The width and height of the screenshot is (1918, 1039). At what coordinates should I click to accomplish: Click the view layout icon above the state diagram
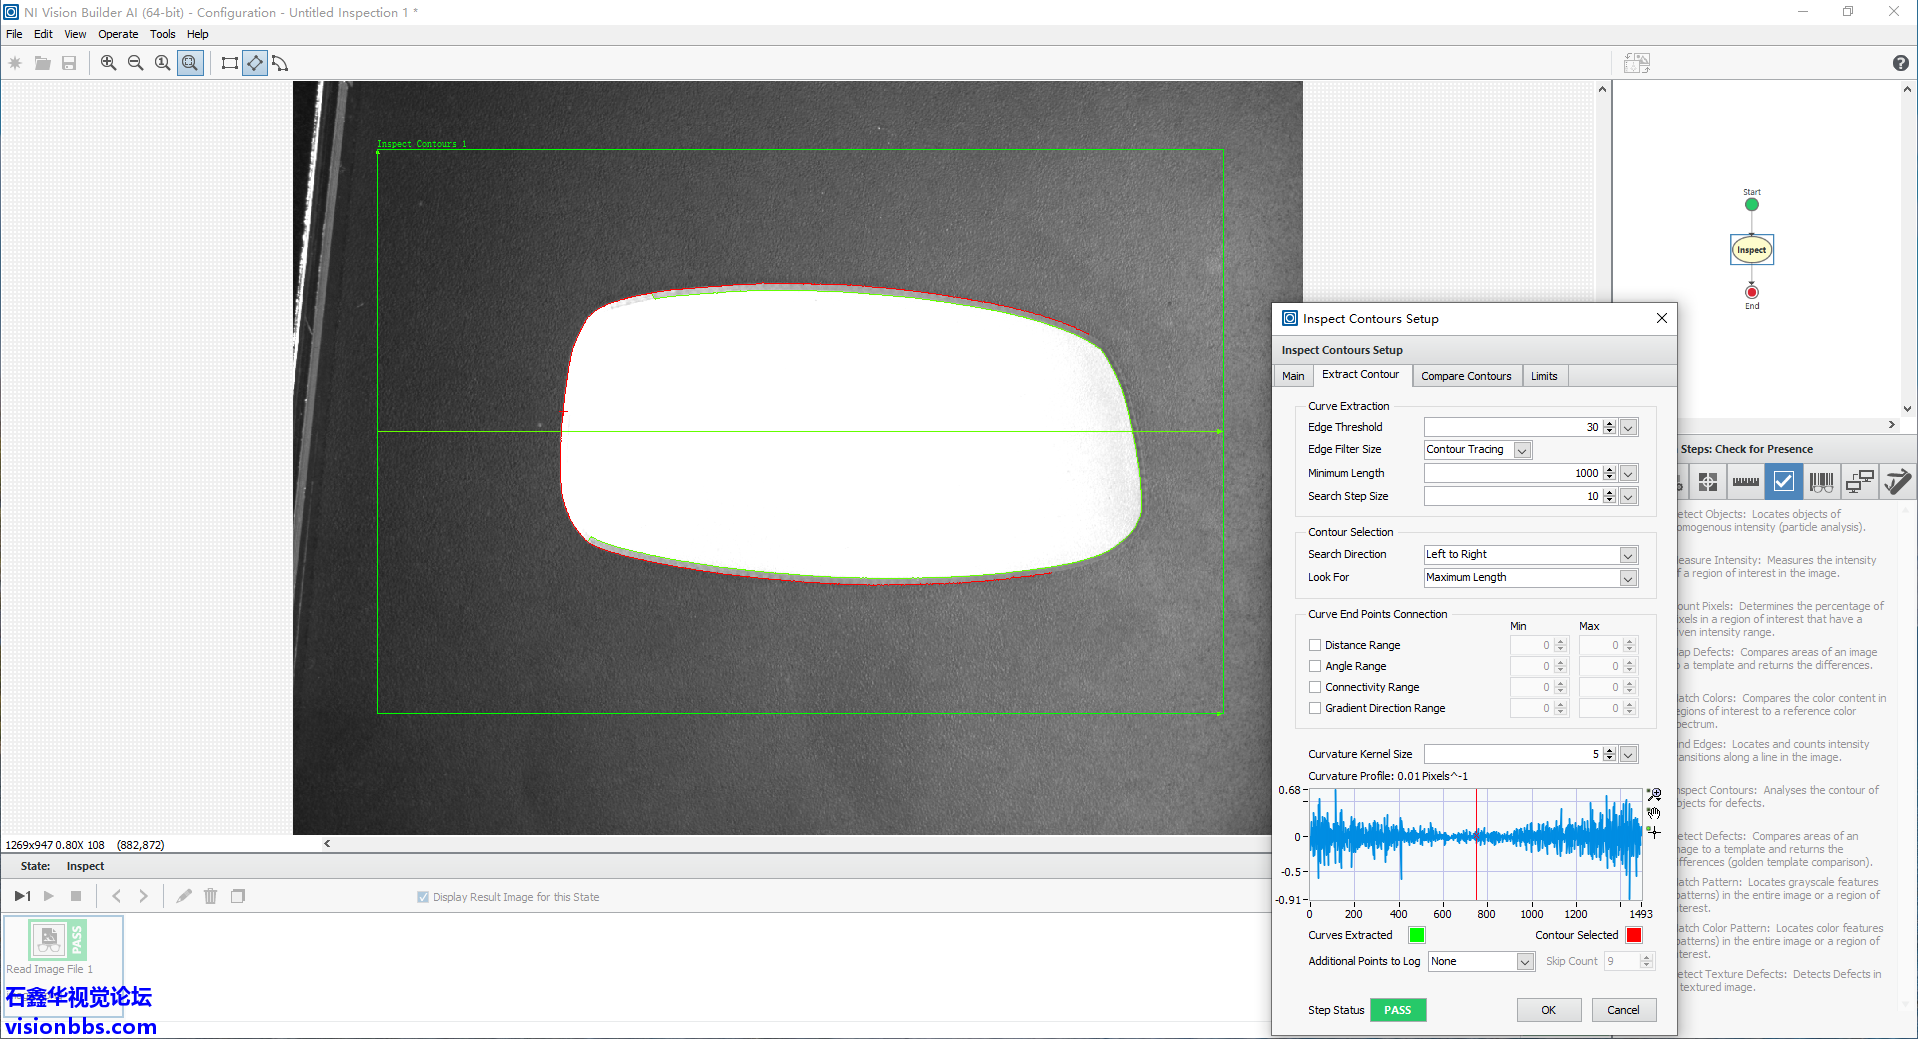coord(1637,63)
